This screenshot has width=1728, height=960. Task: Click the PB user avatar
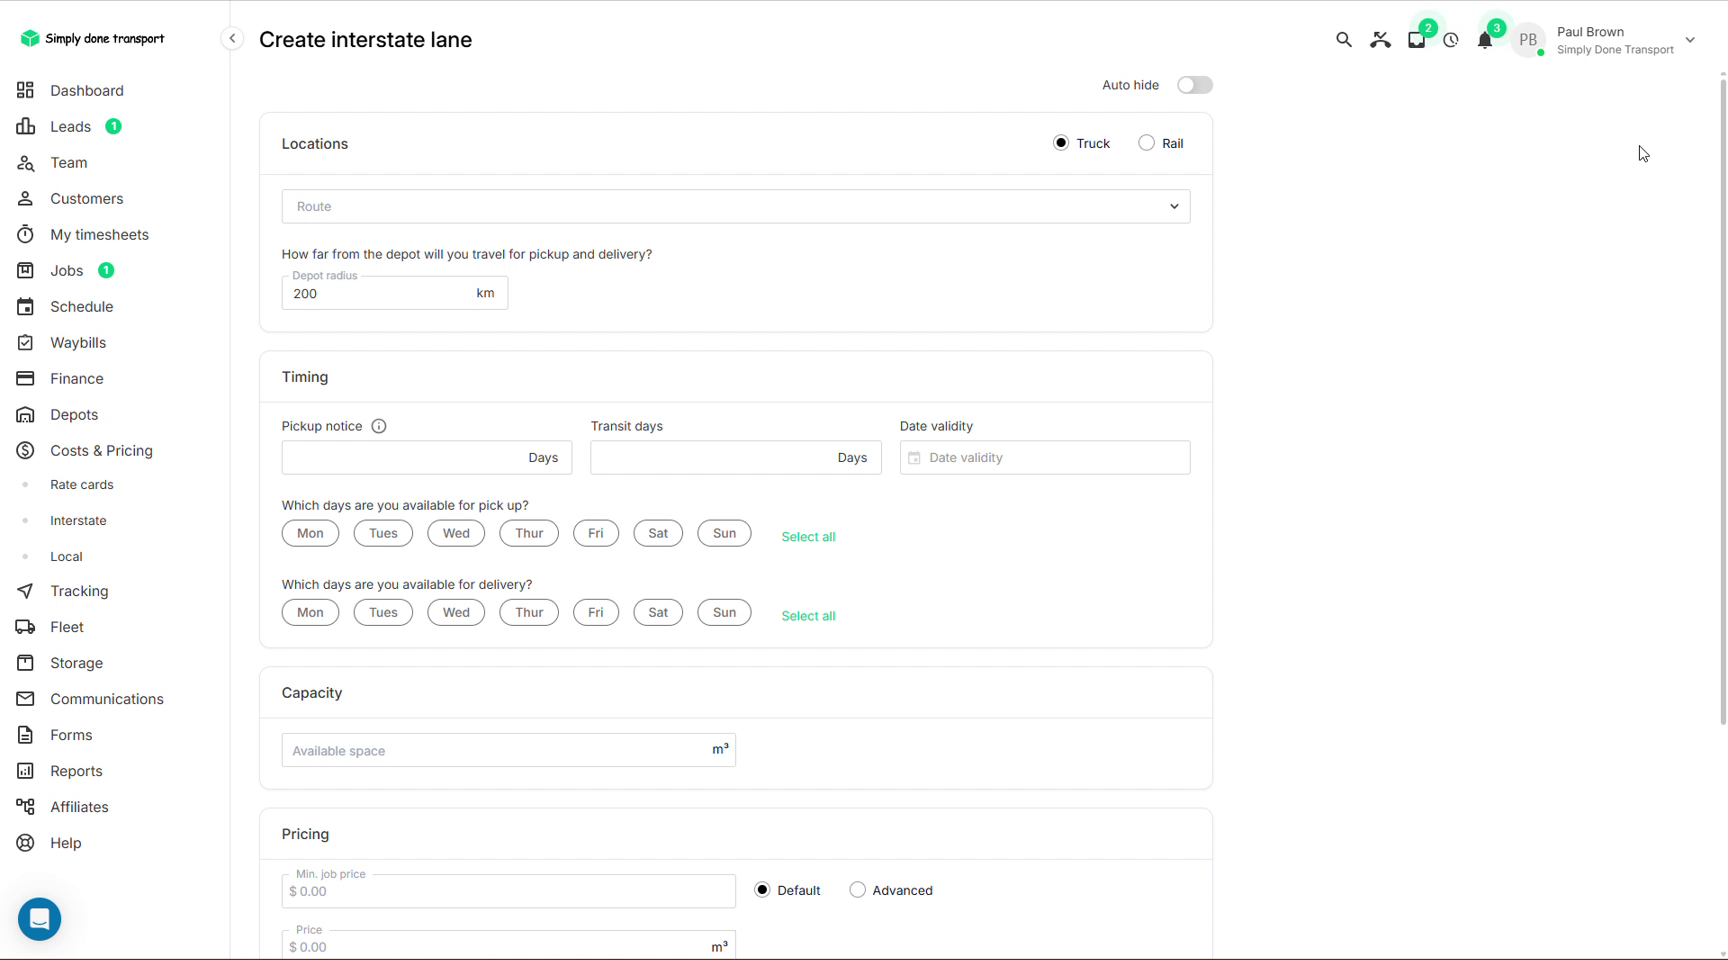coord(1528,40)
